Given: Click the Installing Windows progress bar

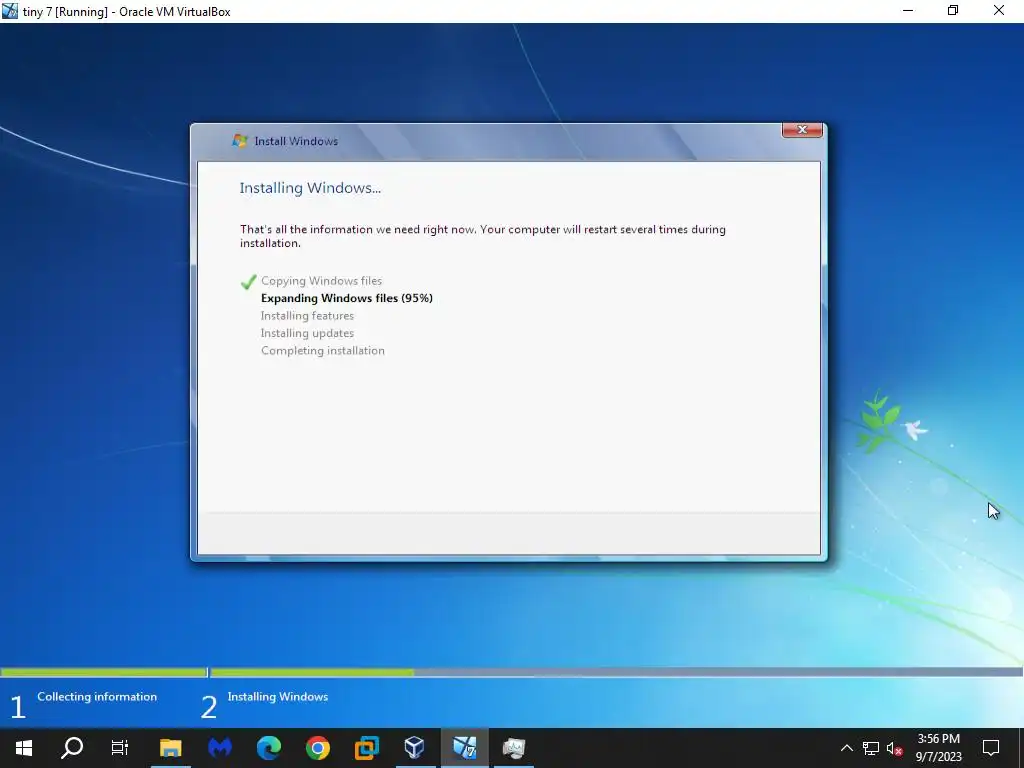Looking at the screenshot, I should point(616,672).
